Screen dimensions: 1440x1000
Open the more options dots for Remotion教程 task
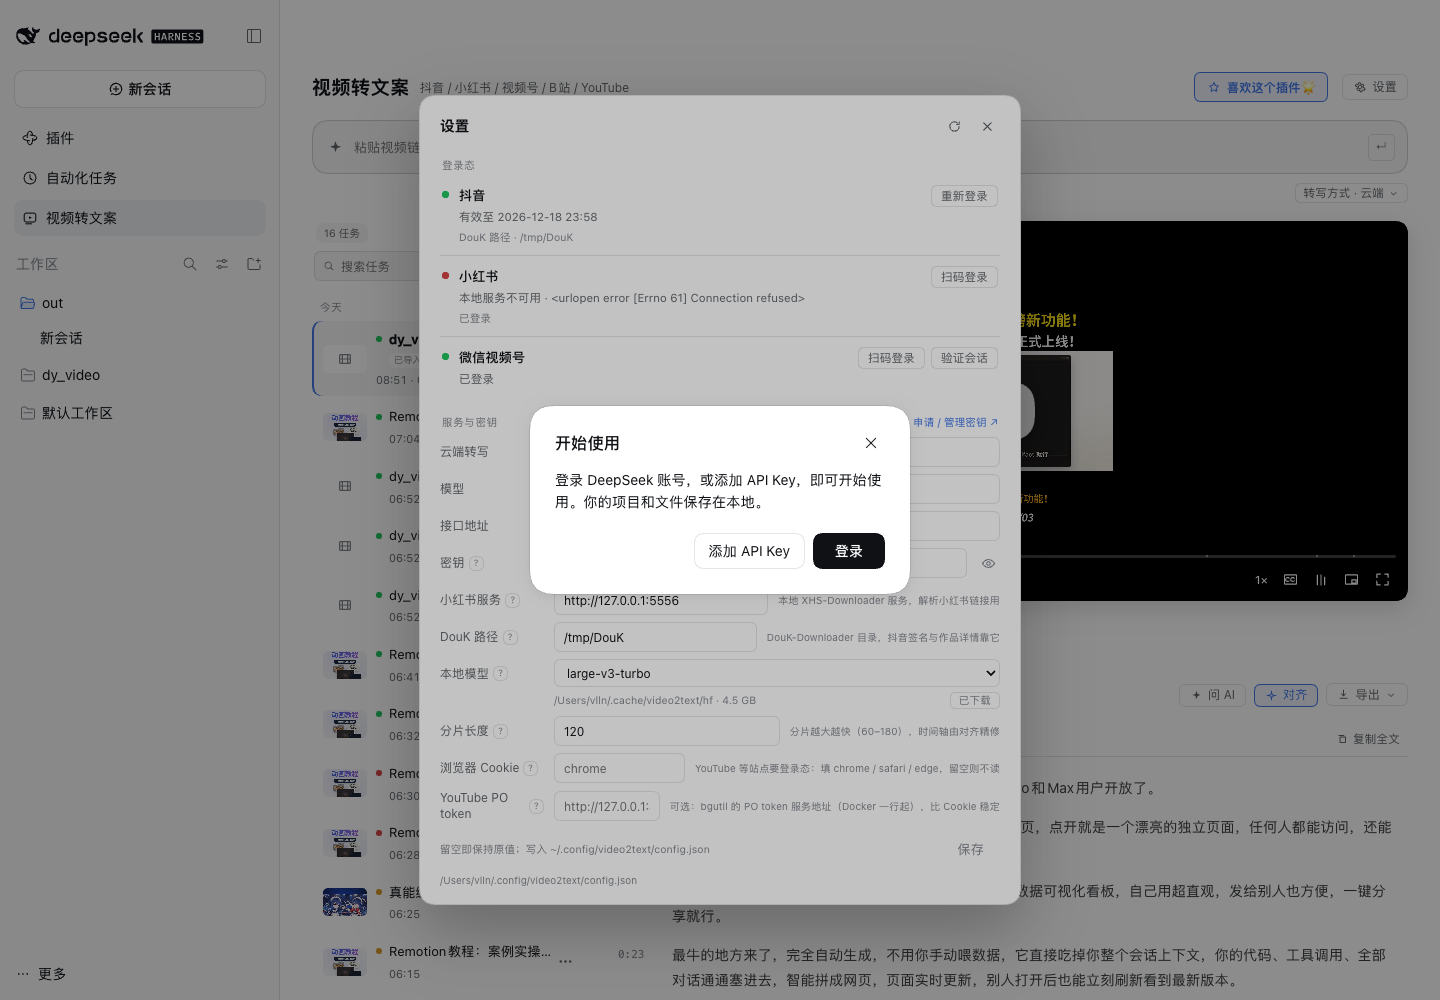point(565,962)
